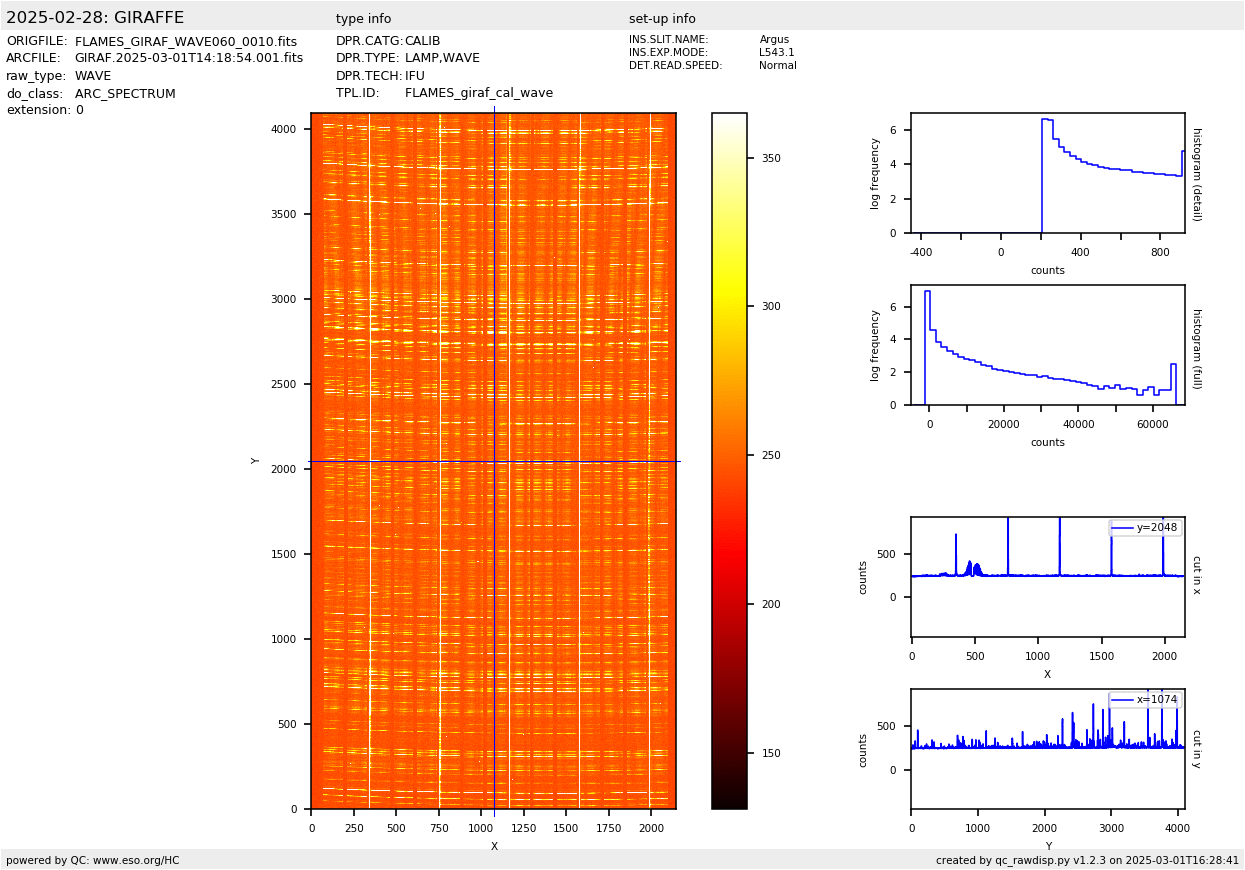Click the colorbar's 200 tick label
Image resolution: width=1245 pixels, height=870 pixels.
pos(771,604)
